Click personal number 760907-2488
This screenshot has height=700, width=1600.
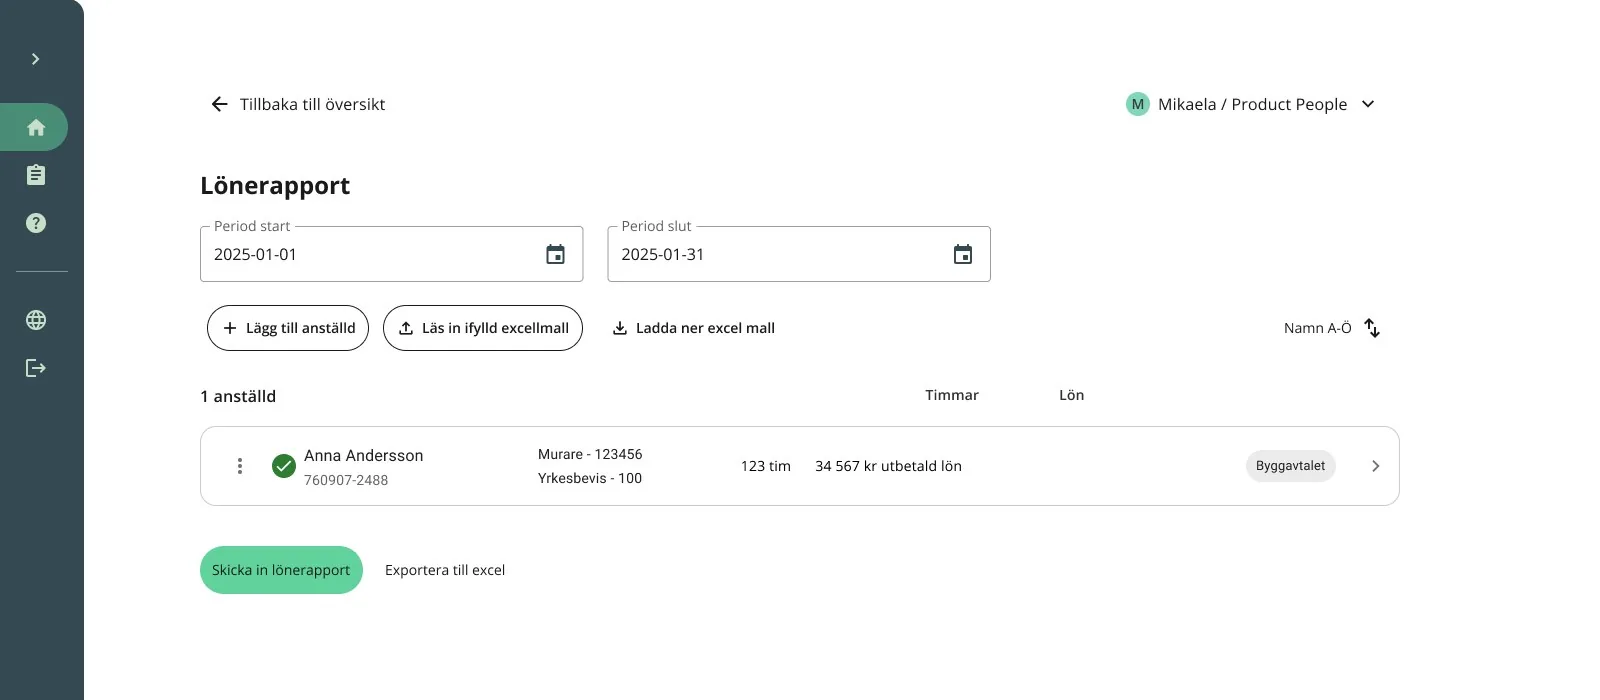tap(346, 480)
